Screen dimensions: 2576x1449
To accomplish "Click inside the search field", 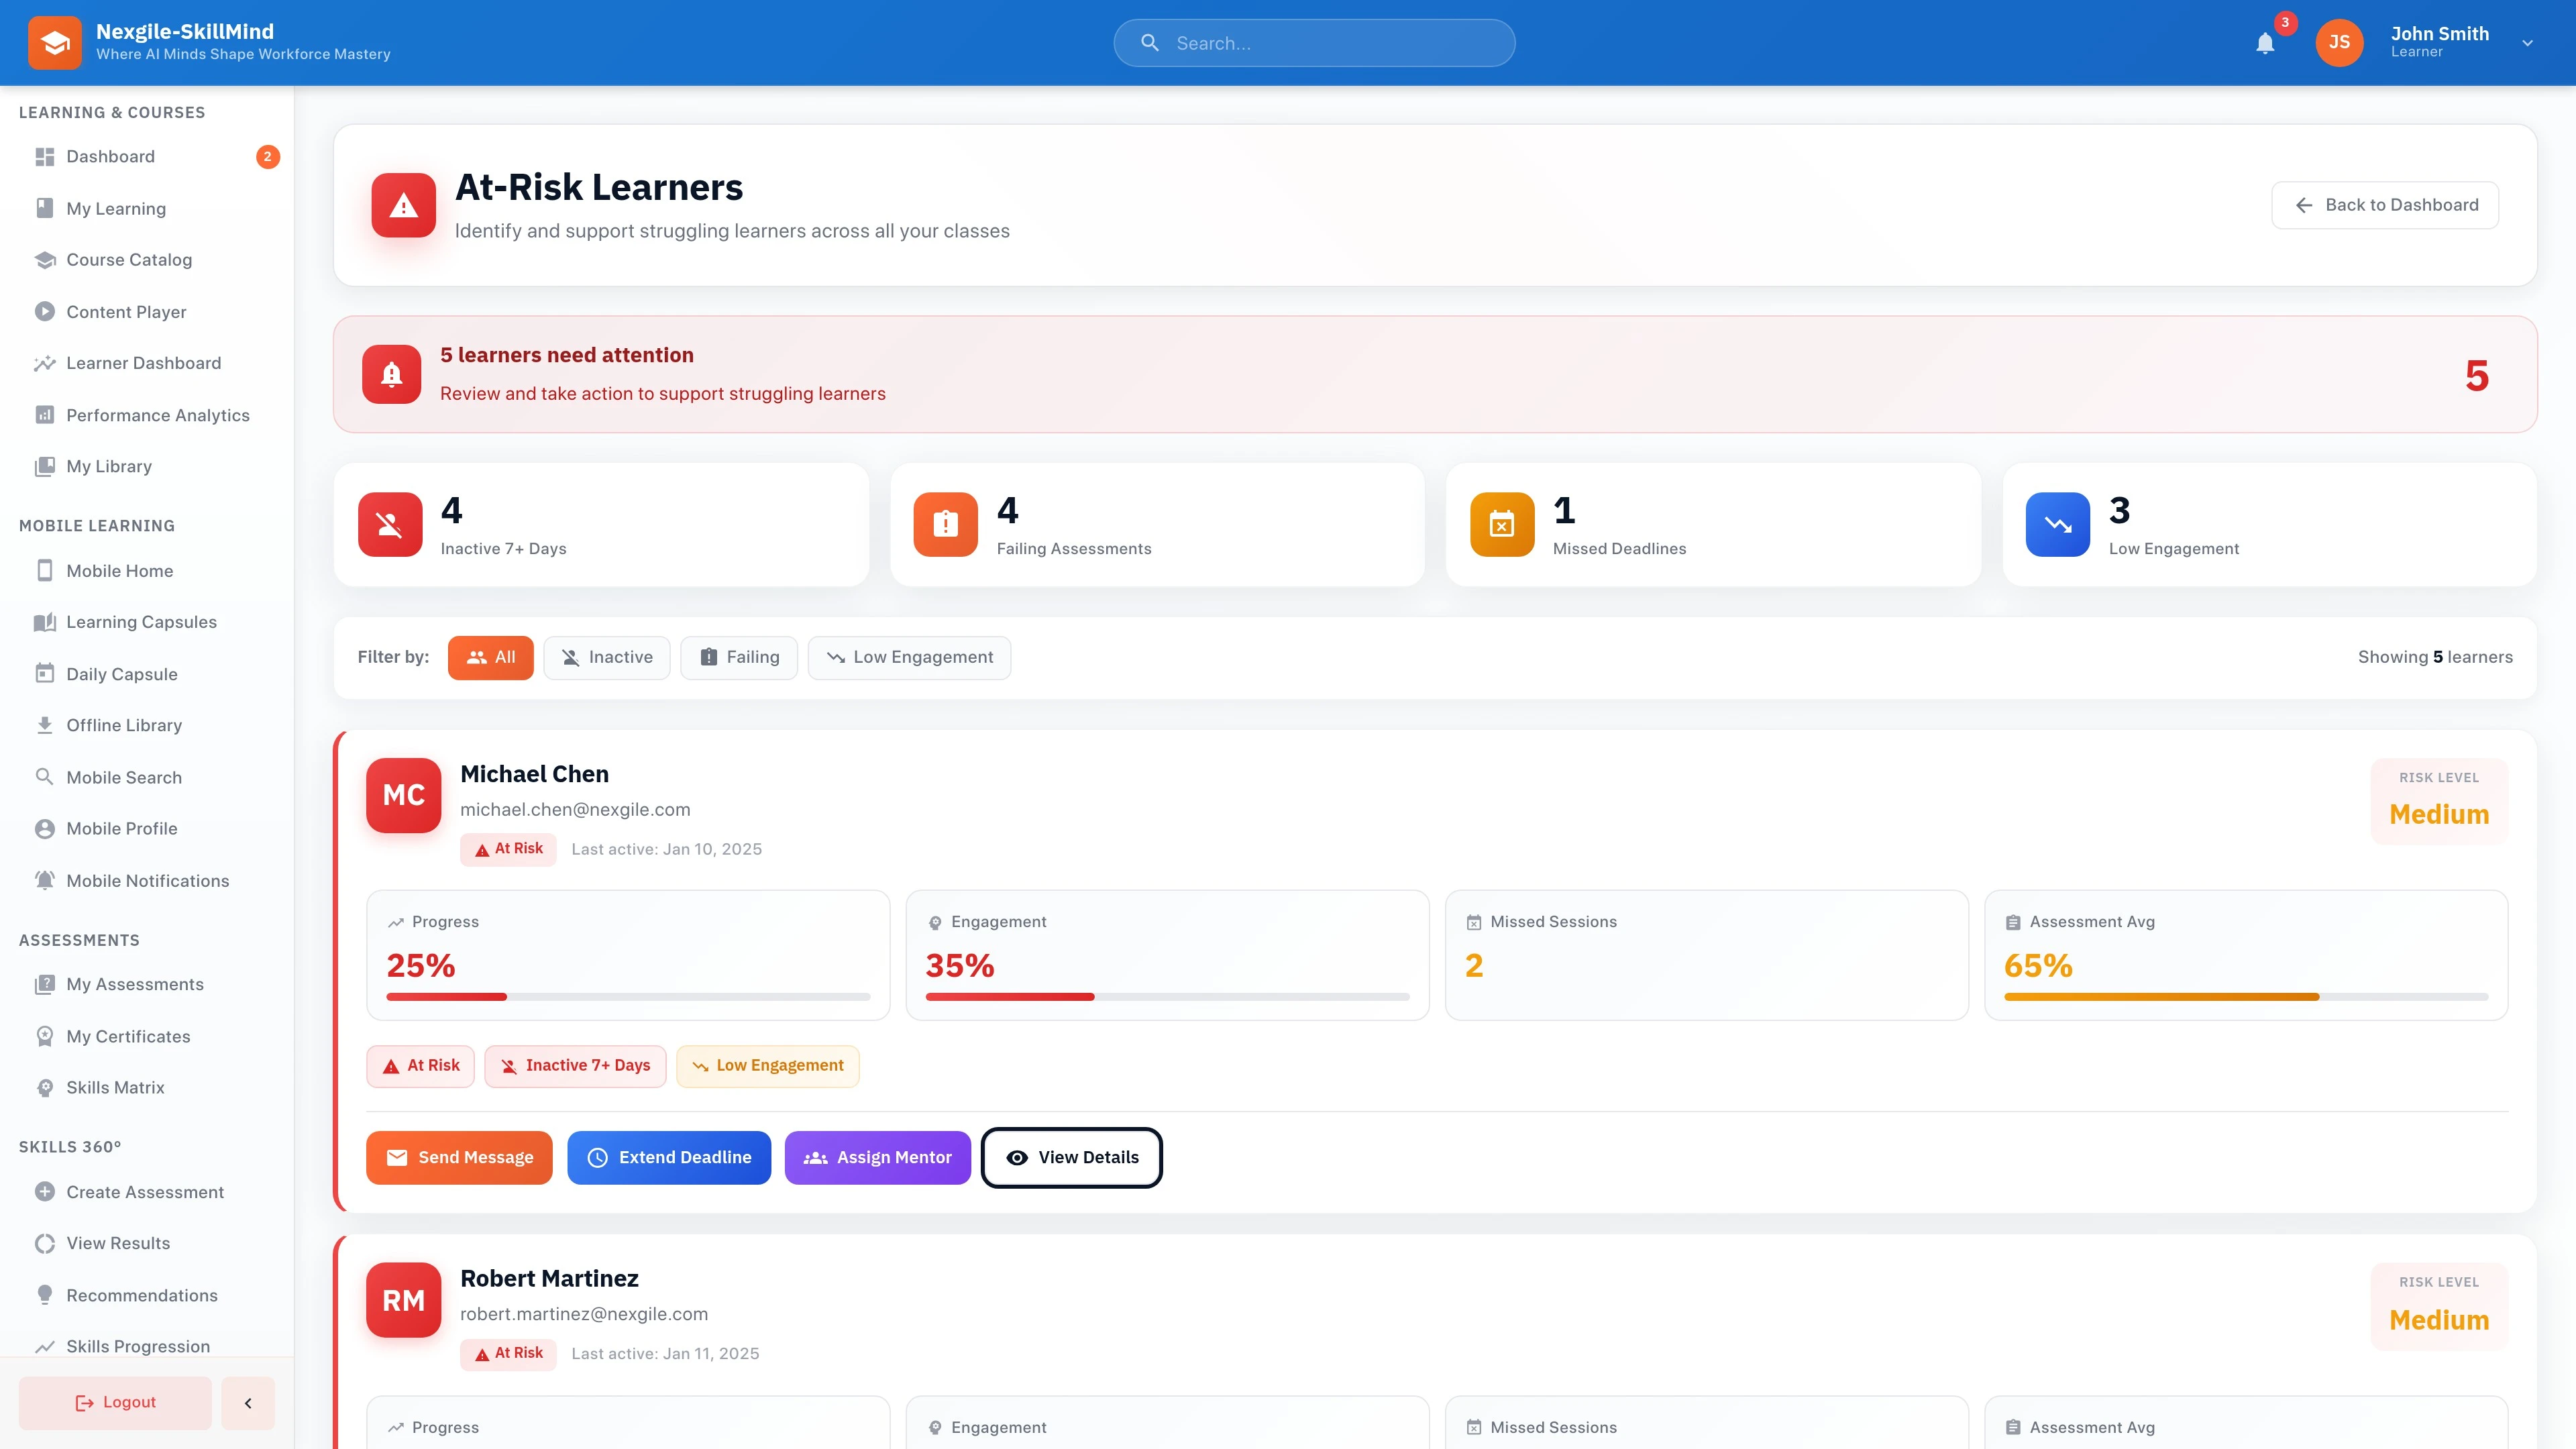I will click(1313, 43).
